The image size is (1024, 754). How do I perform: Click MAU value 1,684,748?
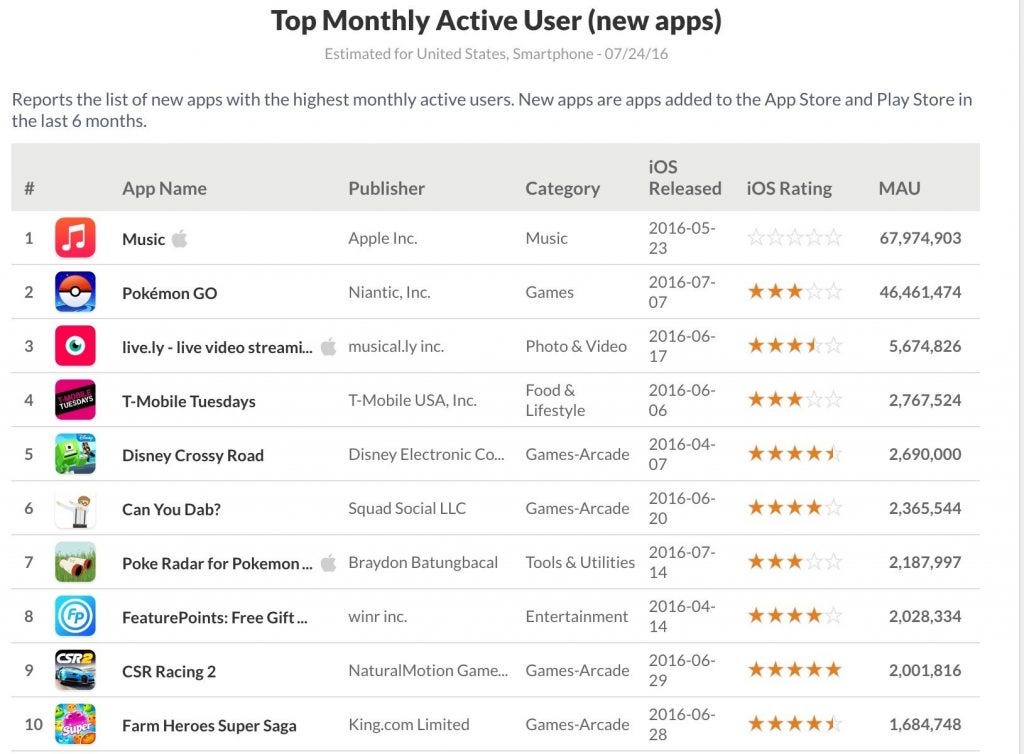[925, 725]
